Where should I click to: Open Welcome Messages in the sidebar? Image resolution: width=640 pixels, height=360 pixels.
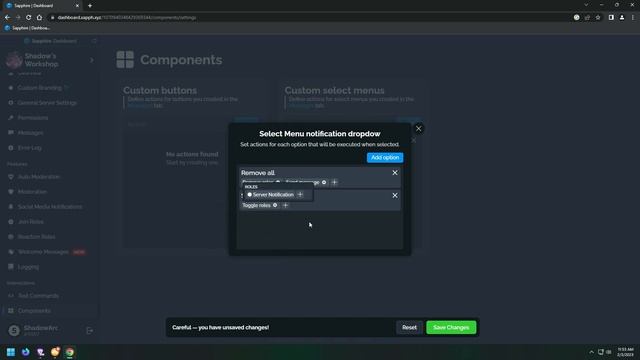click(43, 252)
